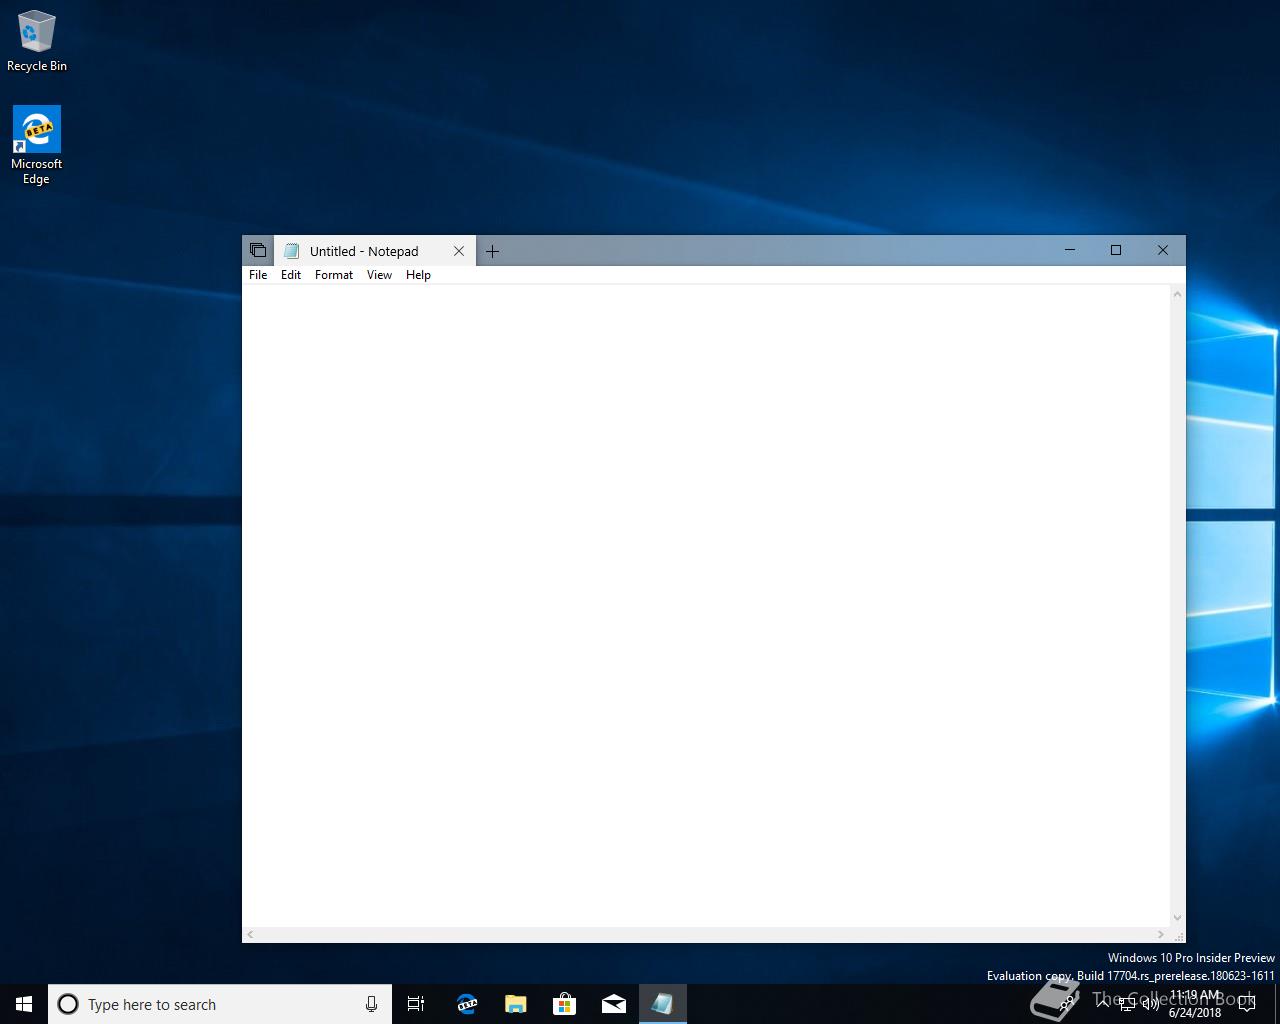Open Microsoft Store from the taskbar

click(x=564, y=1004)
